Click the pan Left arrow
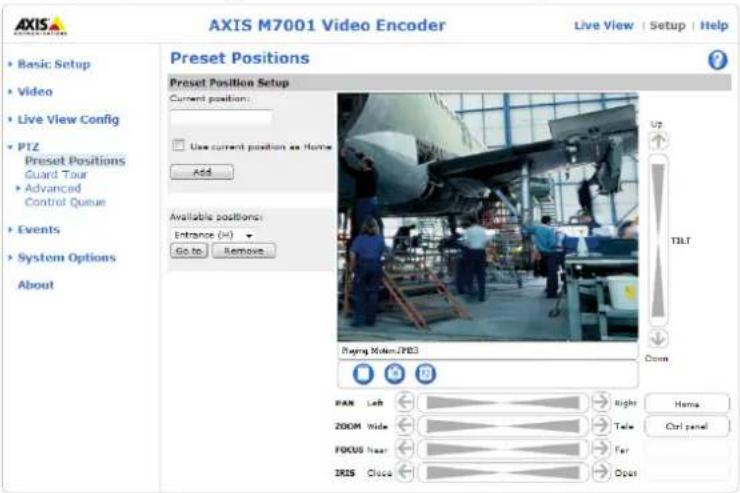Image resolution: width=740 pixels, height=493 pixels. (x=405, y=402)
